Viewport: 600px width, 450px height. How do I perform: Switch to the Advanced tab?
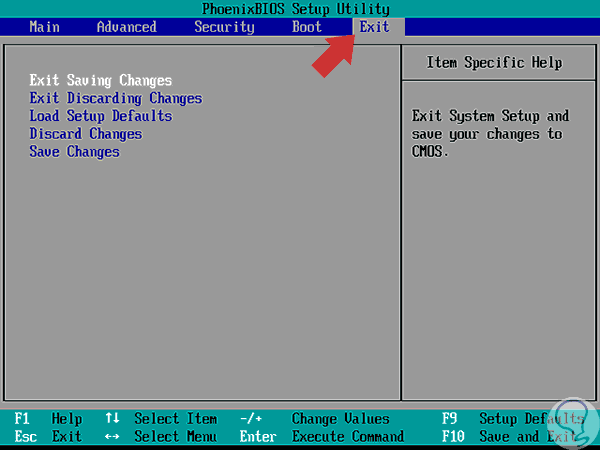(127, 27)
